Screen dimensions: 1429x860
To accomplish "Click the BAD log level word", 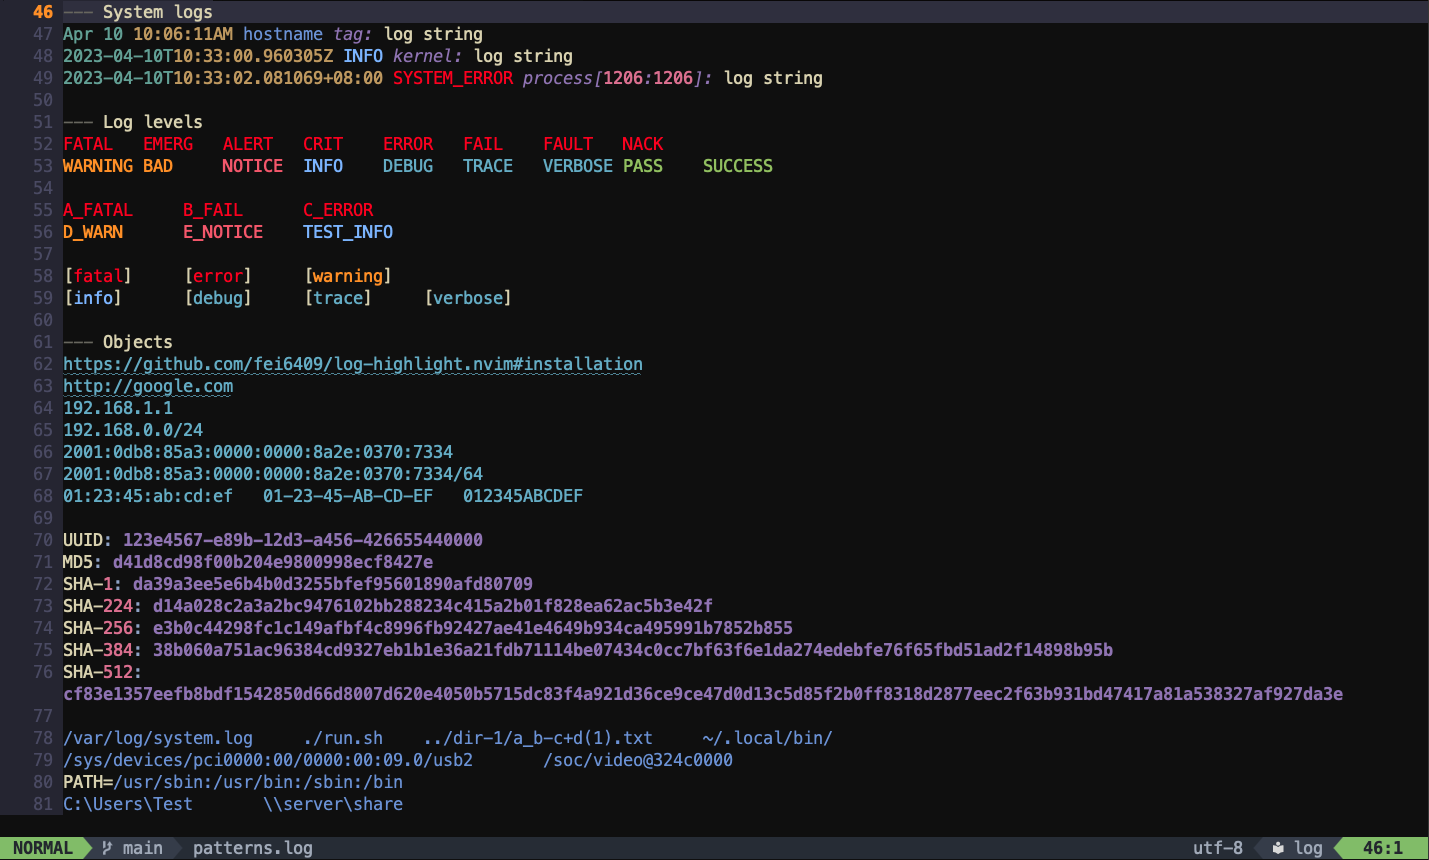I will (x=158, y=166).
